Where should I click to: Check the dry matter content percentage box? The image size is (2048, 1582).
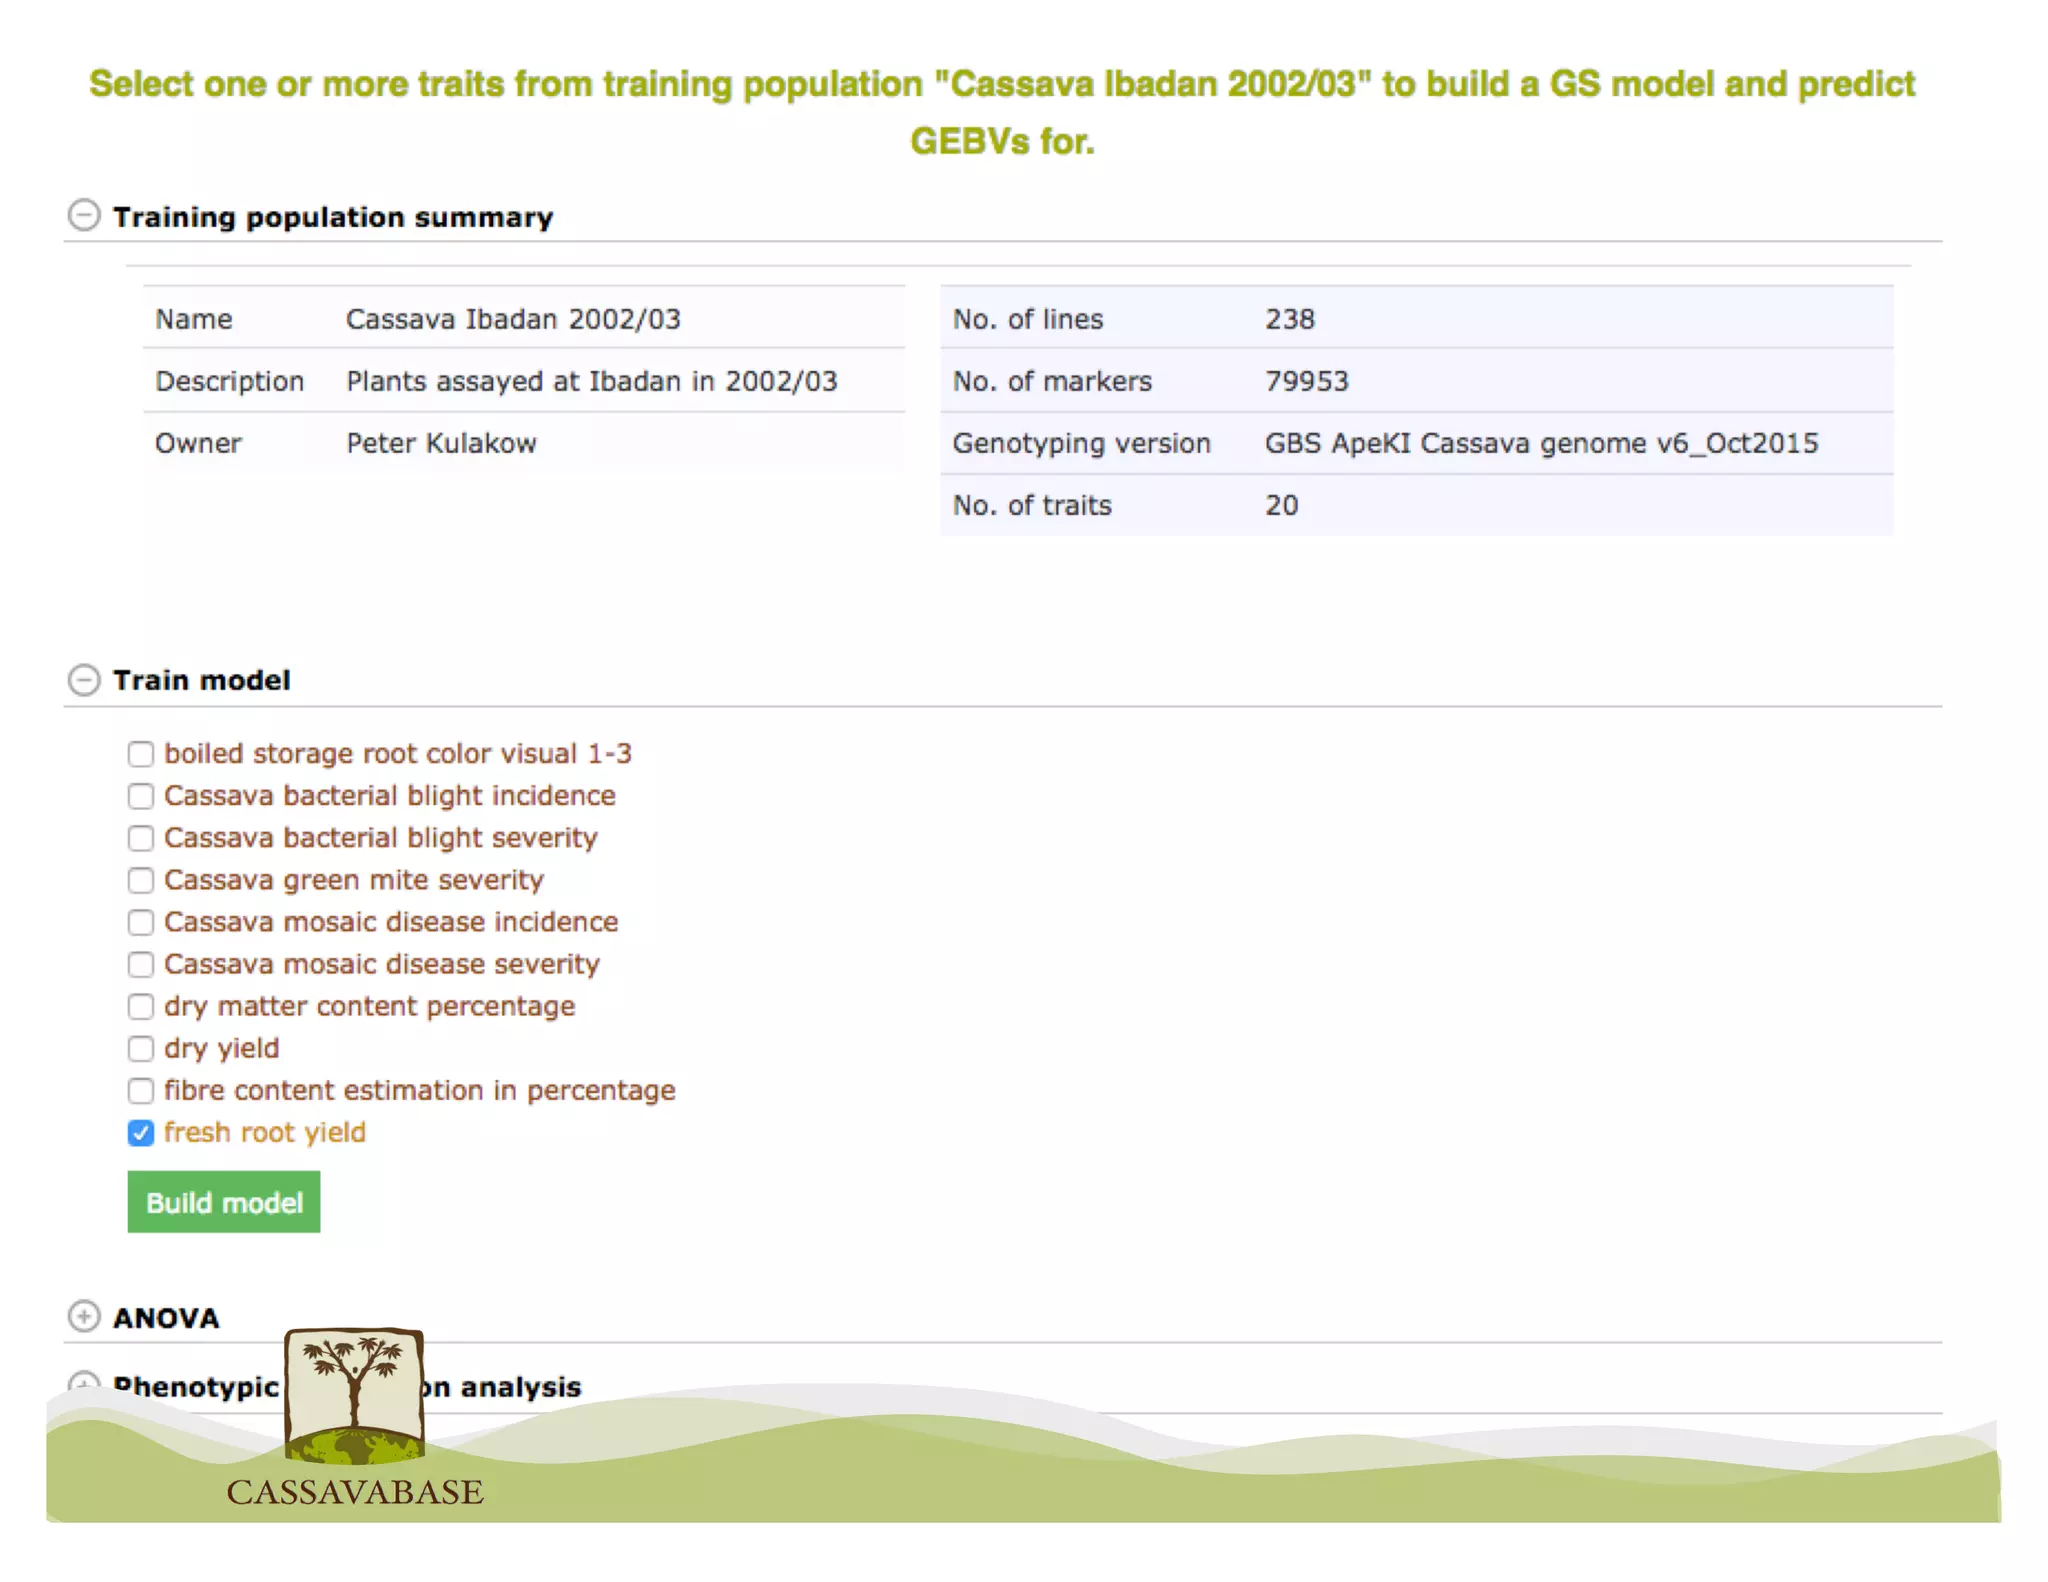(x=141, y=1006)
